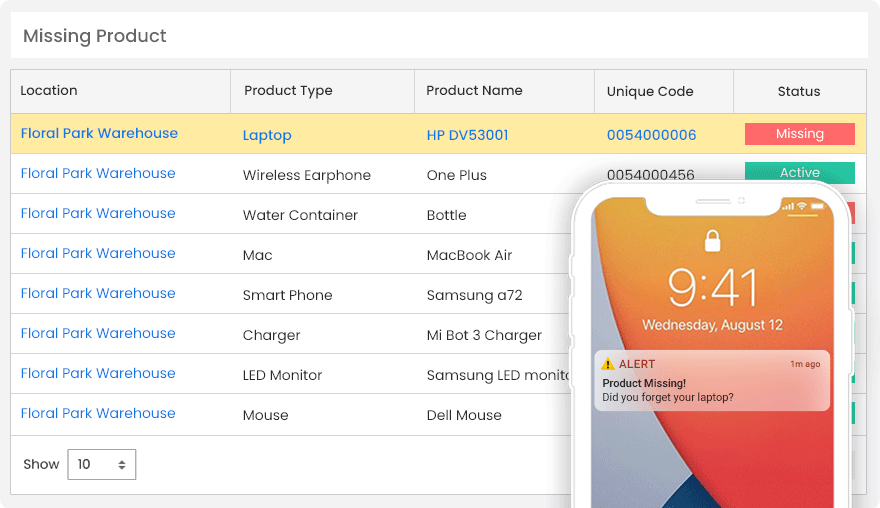Open the HP DV53001 product link
This screenshot has height=508, width=880.
click(x=467, y=135)
